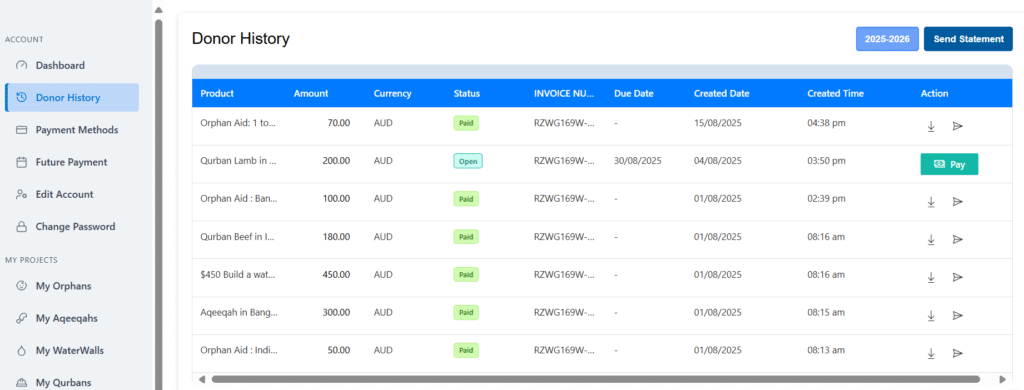Click the 04:38 pm created time cell

point(826,122)
